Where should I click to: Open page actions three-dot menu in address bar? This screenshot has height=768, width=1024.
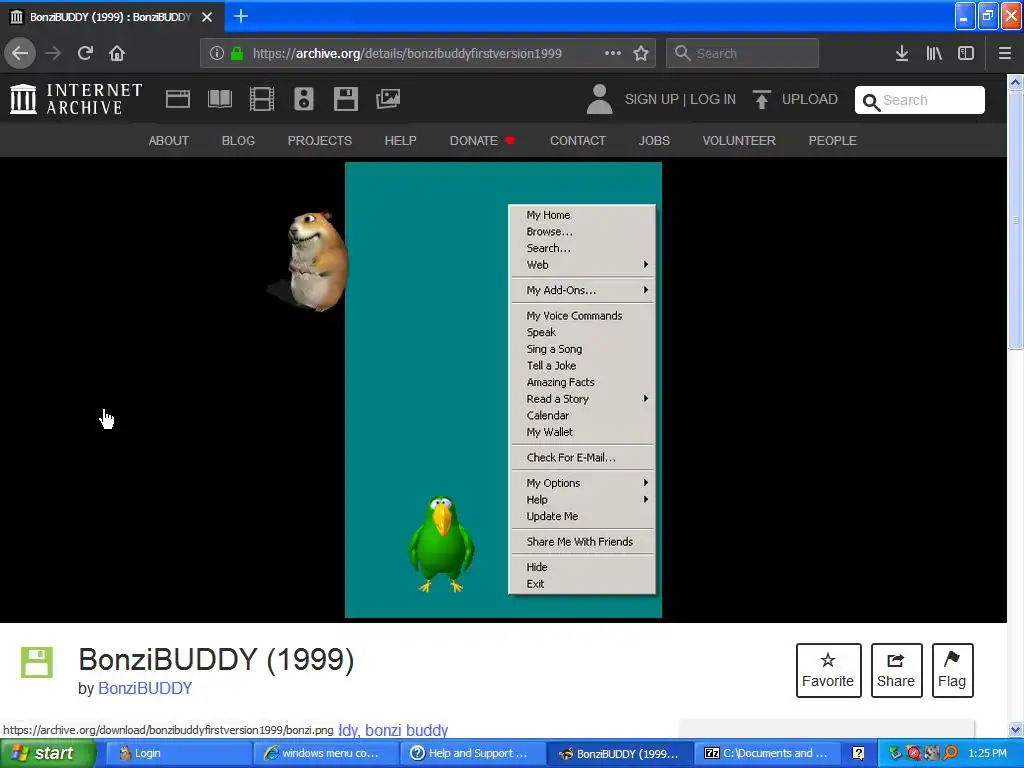pyautogui.click(x=613, y=53)
